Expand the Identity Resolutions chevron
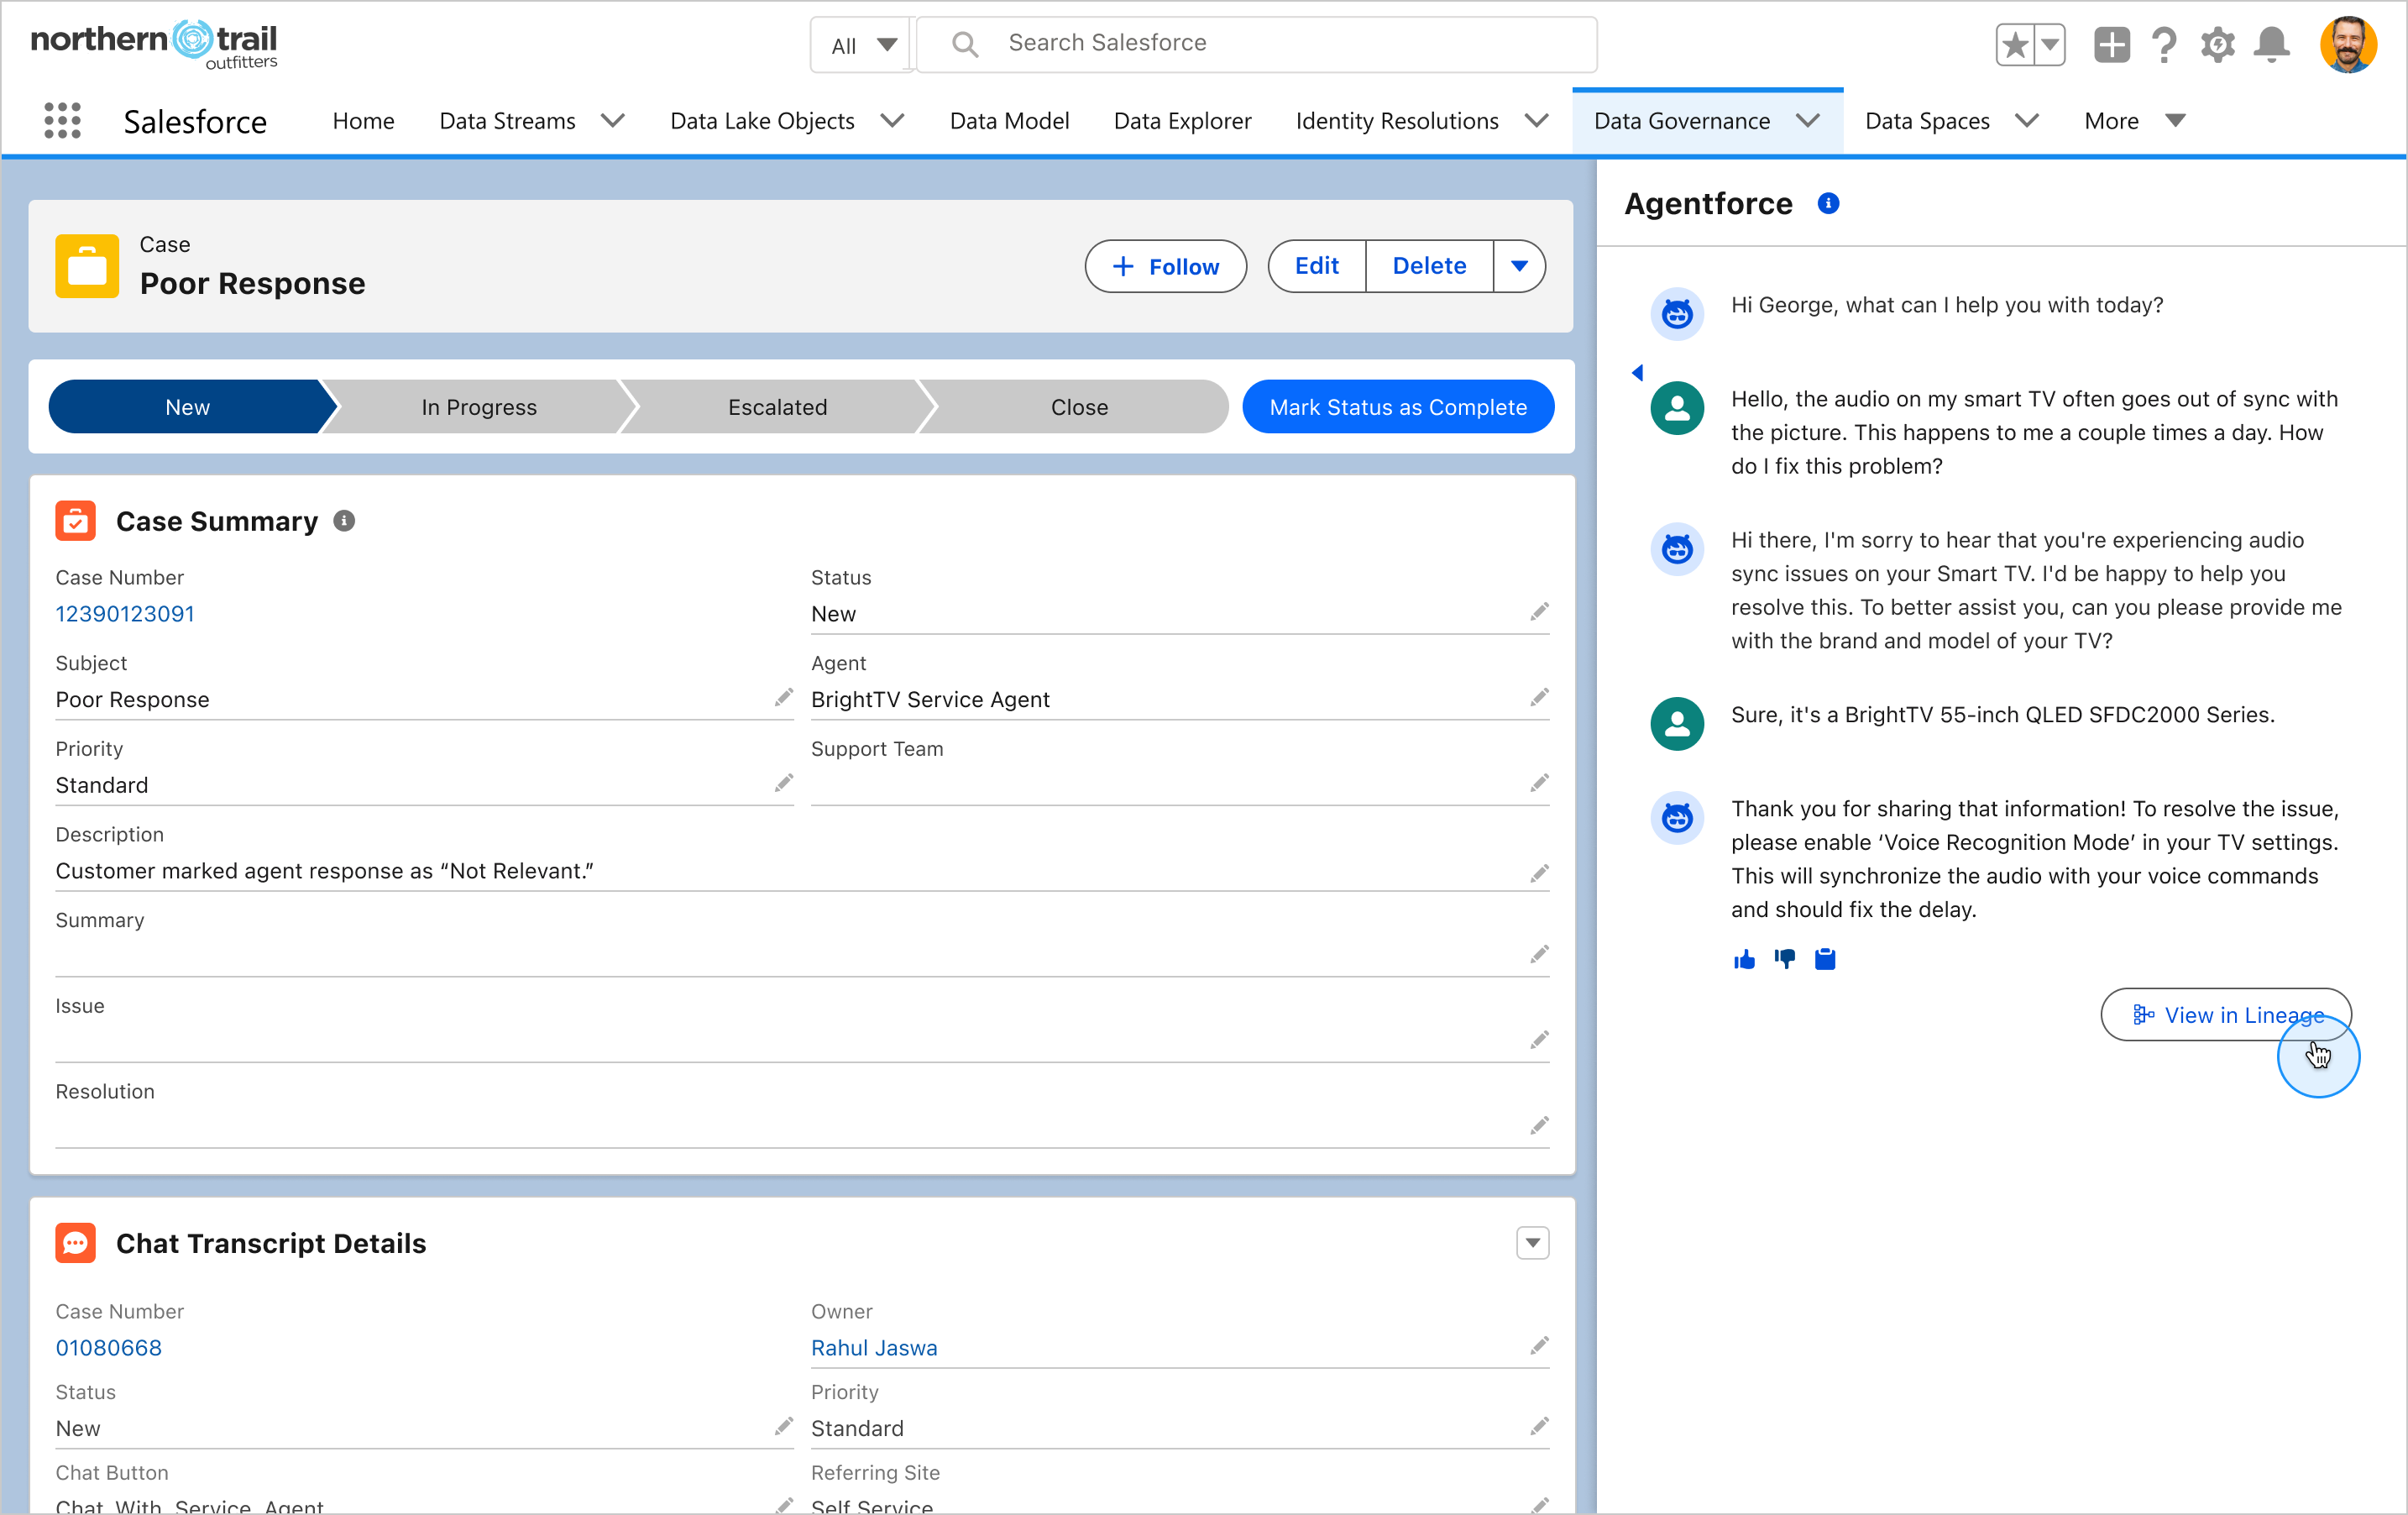The image size is (2408, 1515). (1537, 121)
